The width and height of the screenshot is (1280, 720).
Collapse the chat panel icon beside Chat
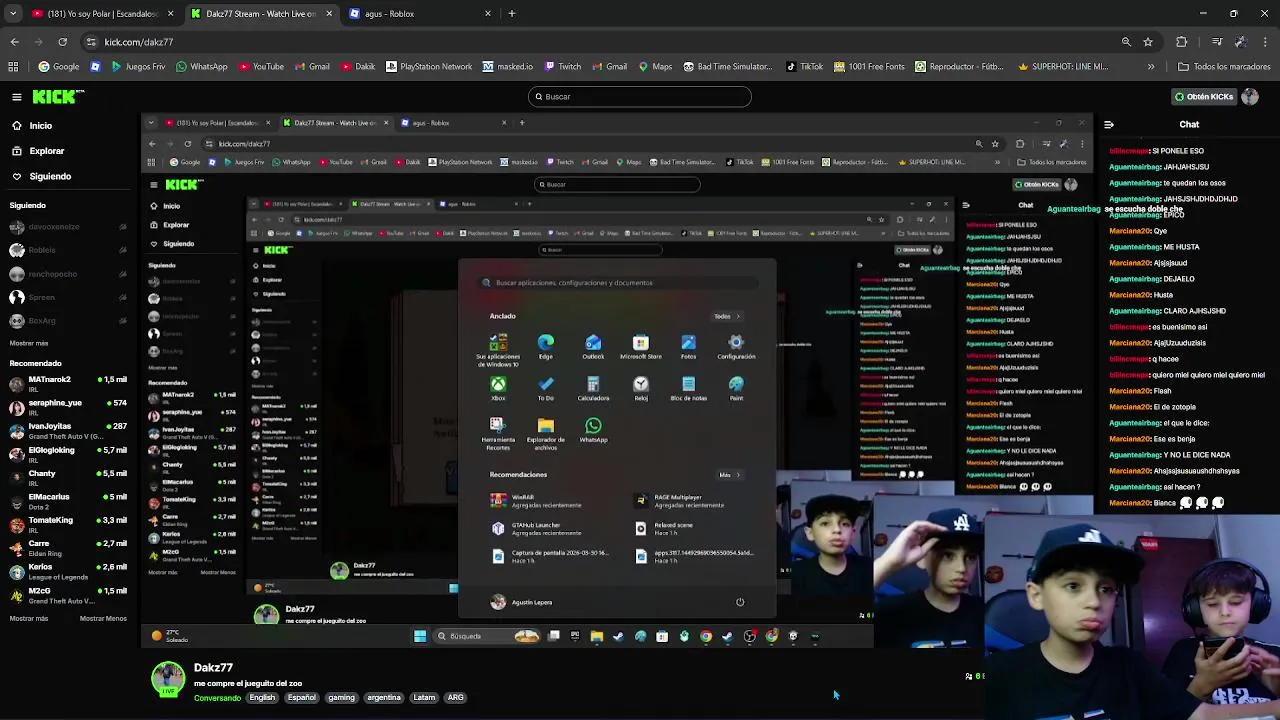click(x=1108, y=125)
